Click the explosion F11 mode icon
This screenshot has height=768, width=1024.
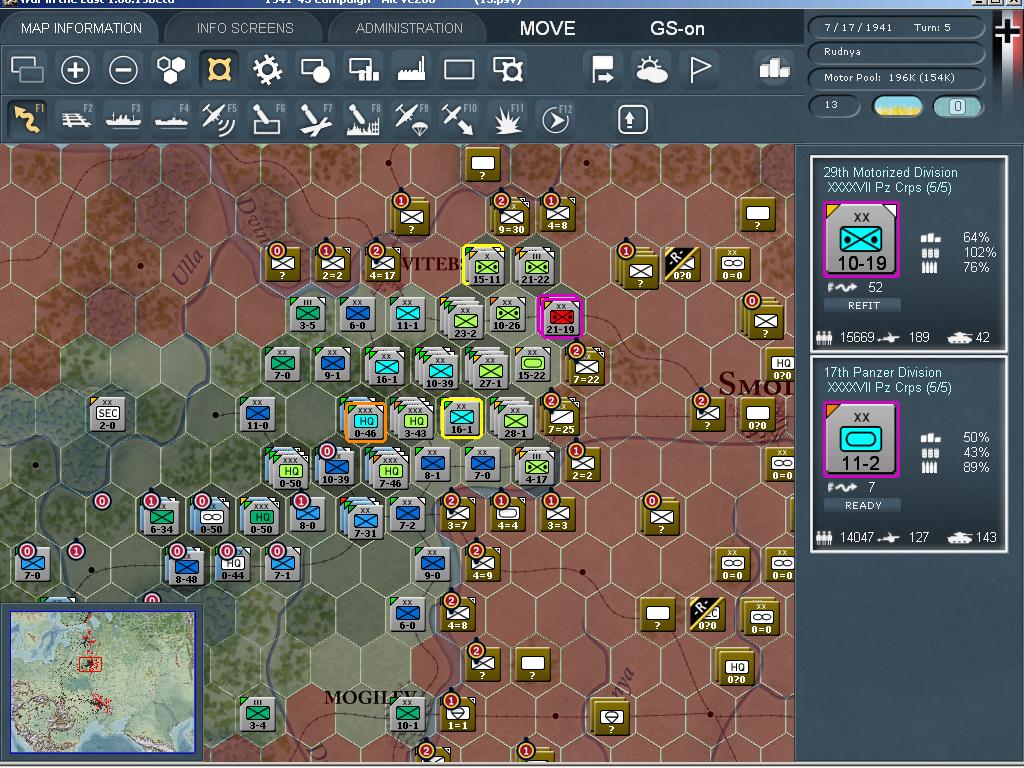pyautogui.click(x=507, y=119)
